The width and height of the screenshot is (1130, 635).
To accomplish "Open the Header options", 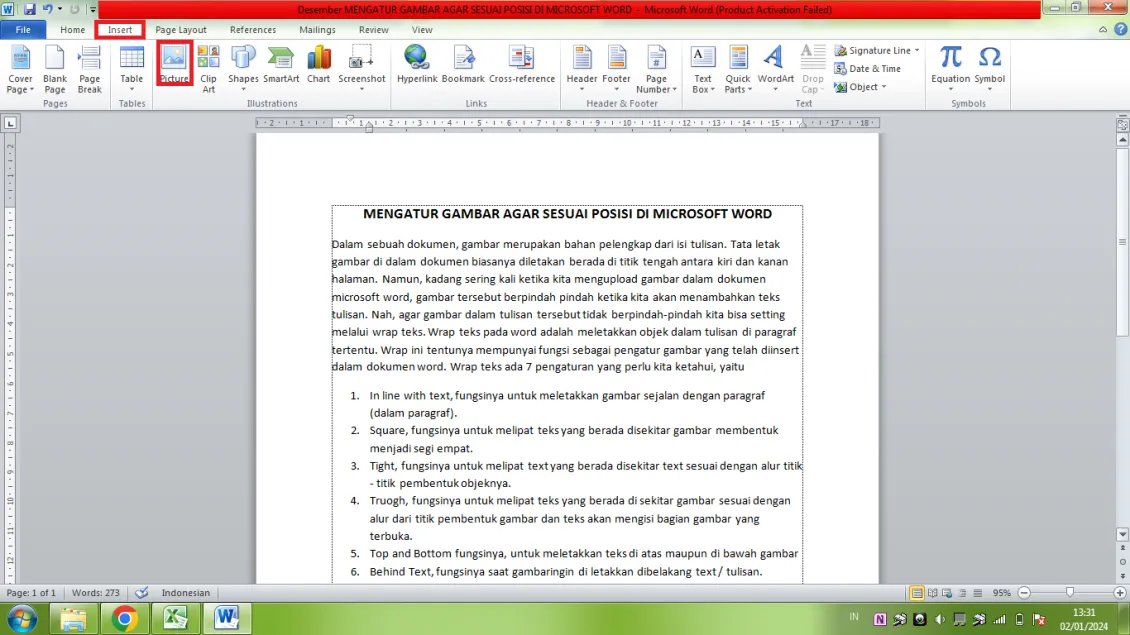I will 582,69.
